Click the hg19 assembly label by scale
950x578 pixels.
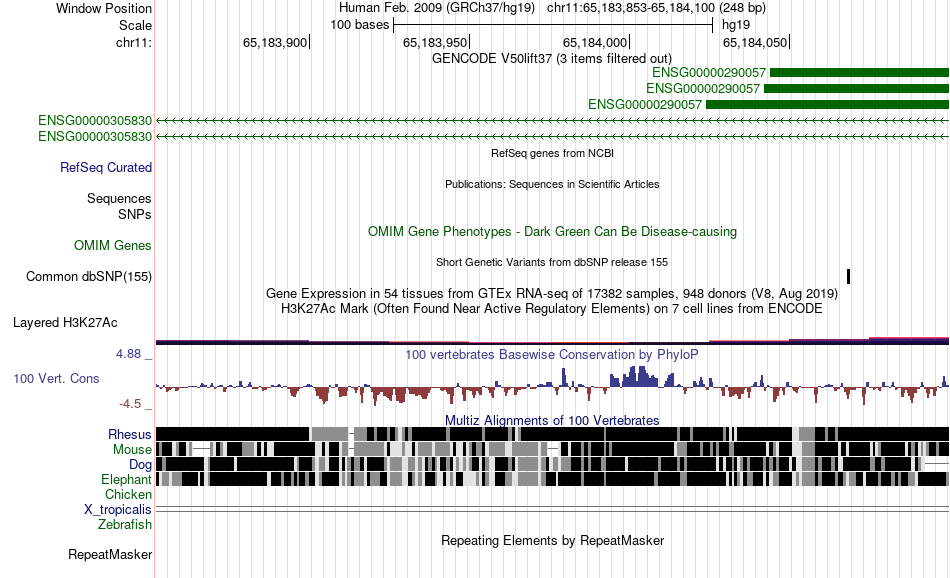(x=736, y=25)
